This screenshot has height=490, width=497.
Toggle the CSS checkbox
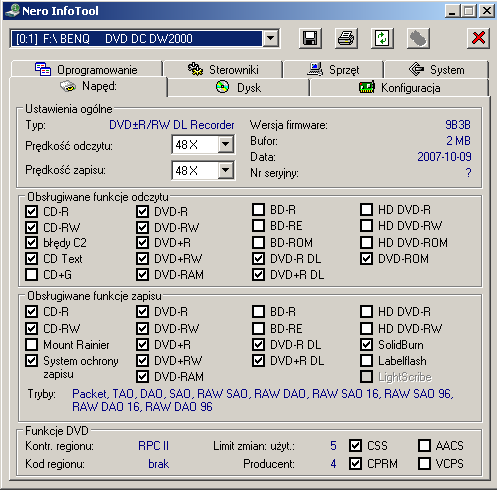(355, 445)
